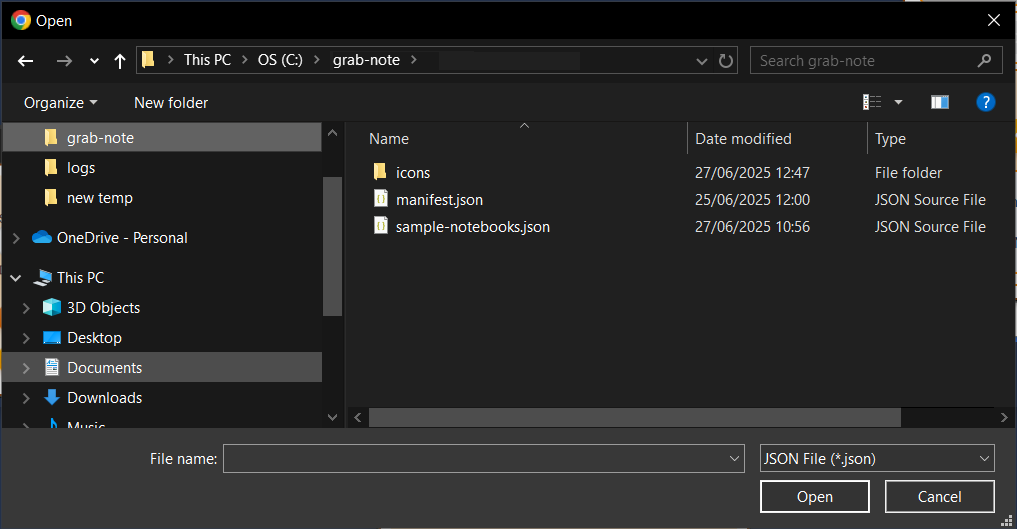The width and height of the screenshot is (1017, 529).
Task: Click the File name input field
Action: 476,458
